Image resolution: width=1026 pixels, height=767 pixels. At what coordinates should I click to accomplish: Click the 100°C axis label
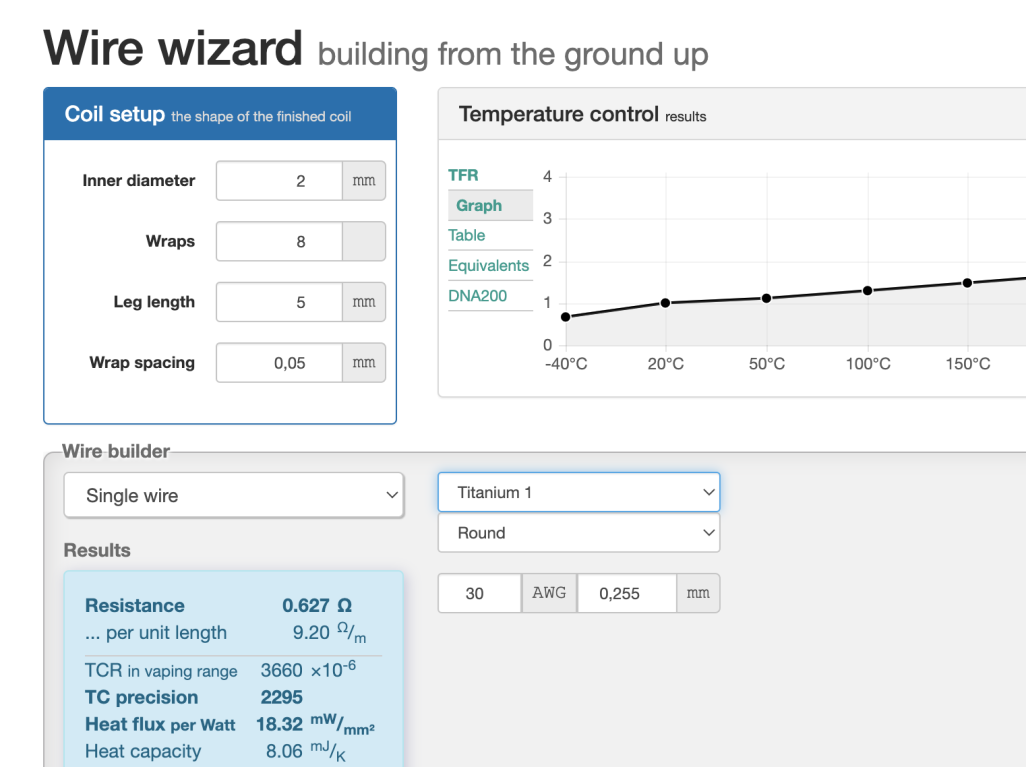tap(868, 364)
